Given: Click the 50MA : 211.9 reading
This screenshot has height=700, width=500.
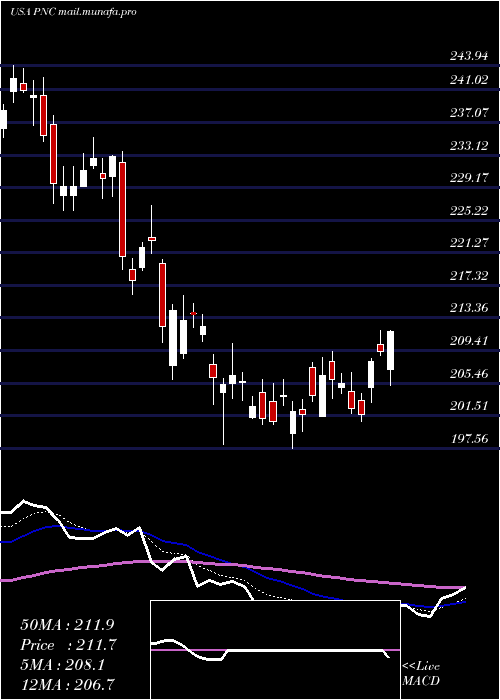Looking at the screenshot, I should [68, 625].
